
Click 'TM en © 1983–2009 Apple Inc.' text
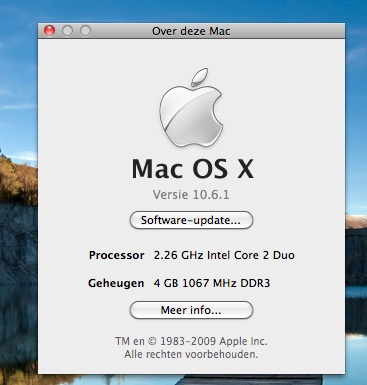(x=191, y=341)
